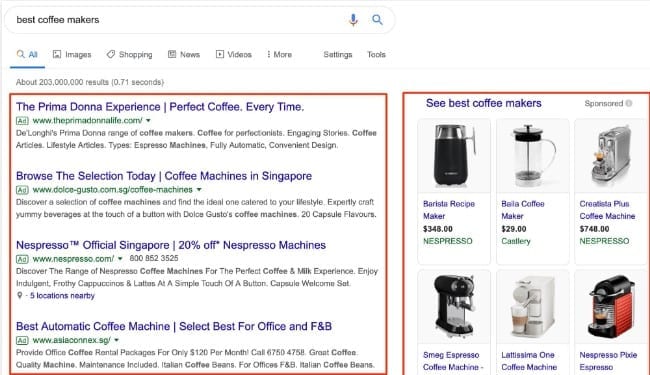Click the phone number 800 852 3525
This screenshot has height=375, width=650.
coord(154,259)
